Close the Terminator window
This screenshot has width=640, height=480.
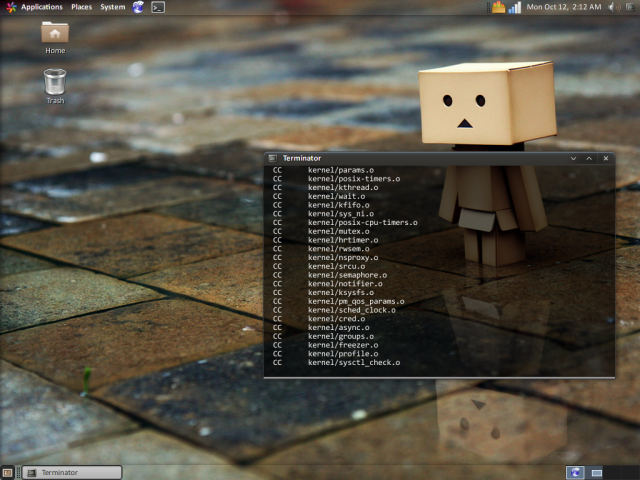(606, 158)
